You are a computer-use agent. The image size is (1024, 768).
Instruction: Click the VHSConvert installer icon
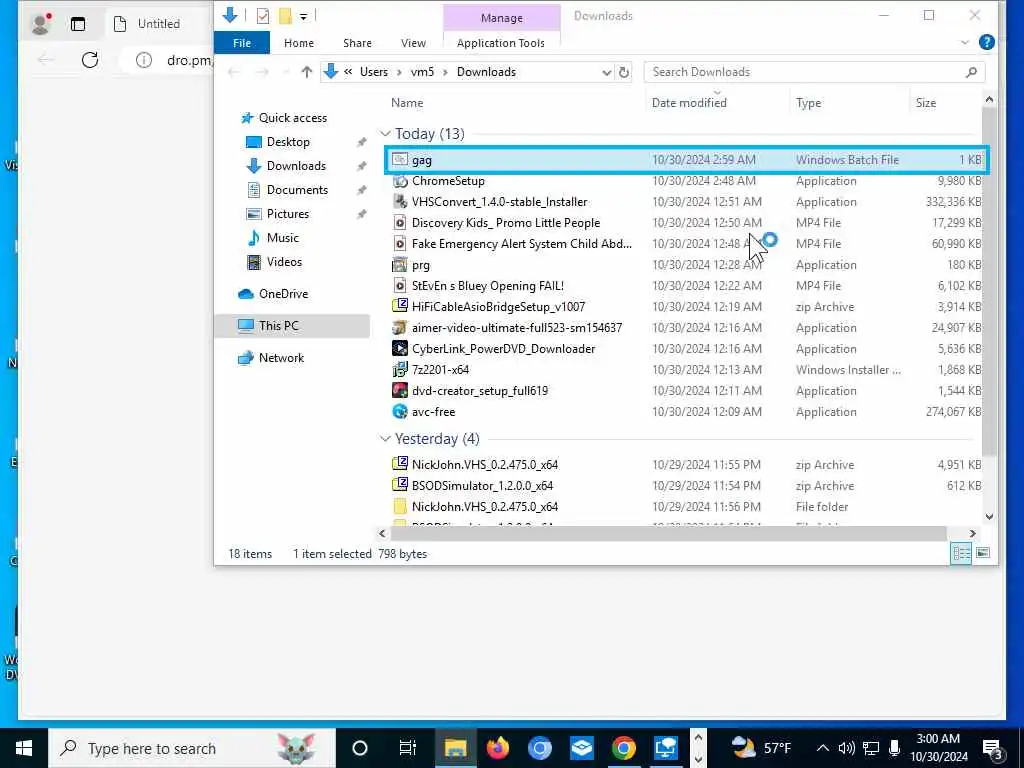400,202
